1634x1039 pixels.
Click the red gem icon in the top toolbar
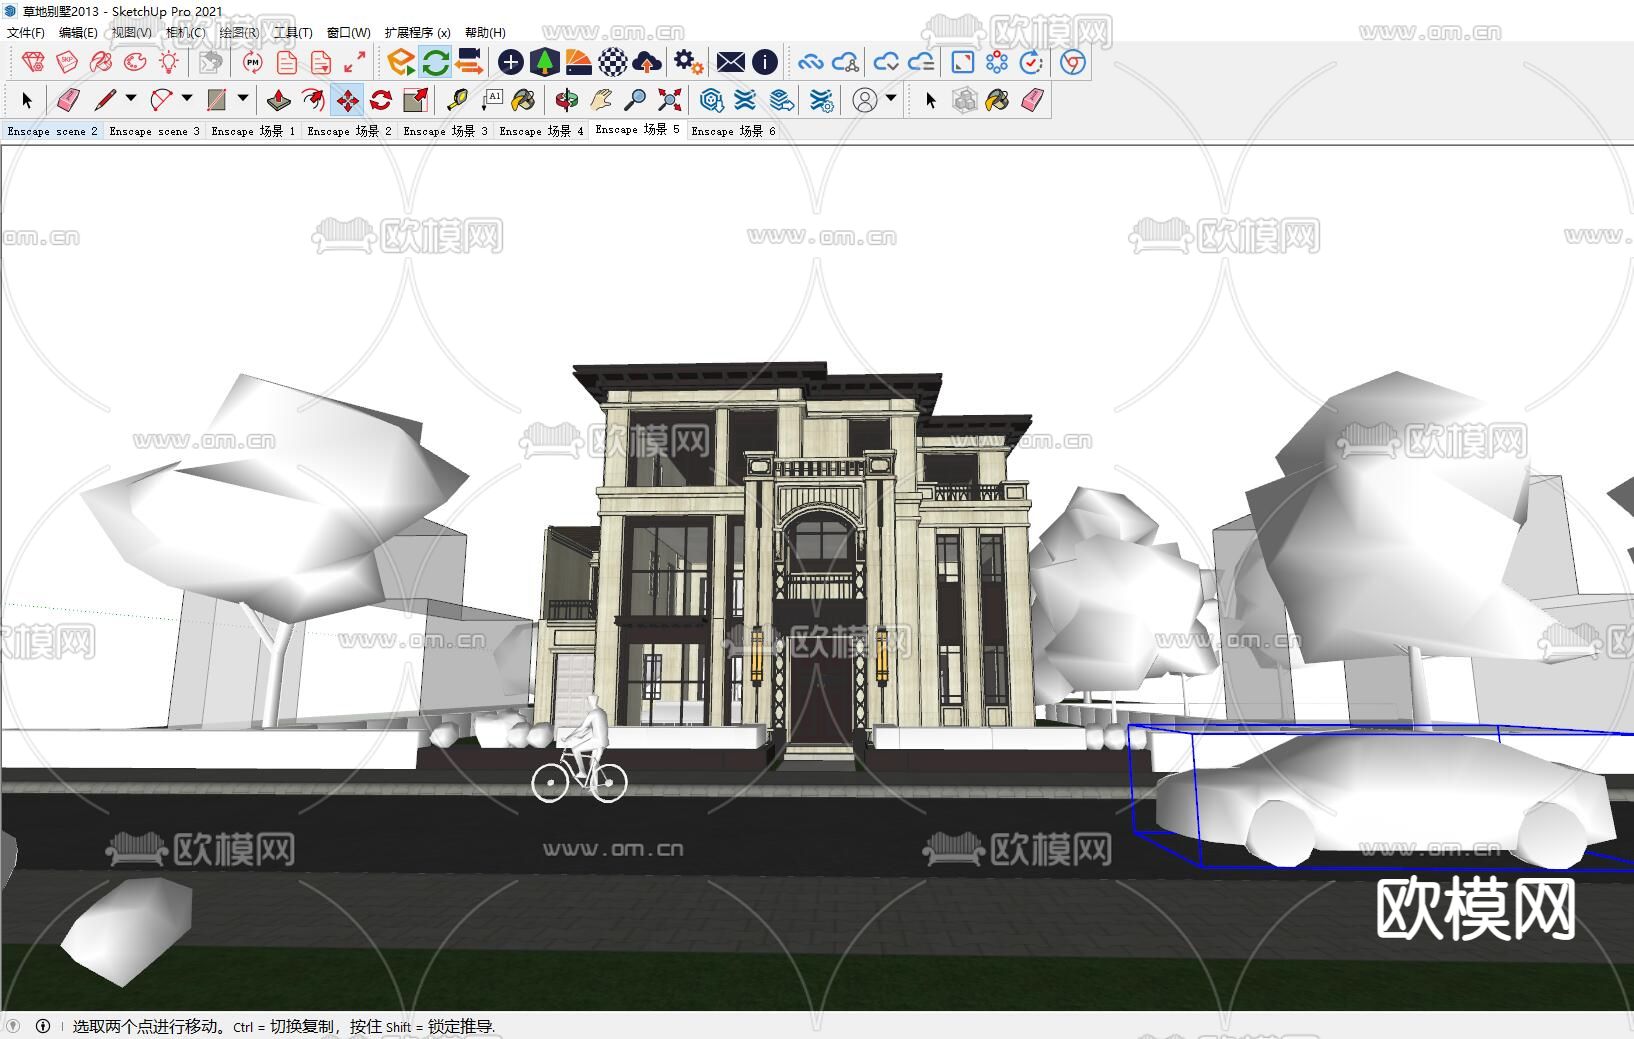33,62
